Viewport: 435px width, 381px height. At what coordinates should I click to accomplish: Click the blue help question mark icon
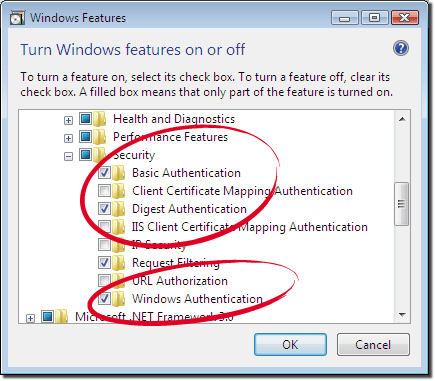401,49
